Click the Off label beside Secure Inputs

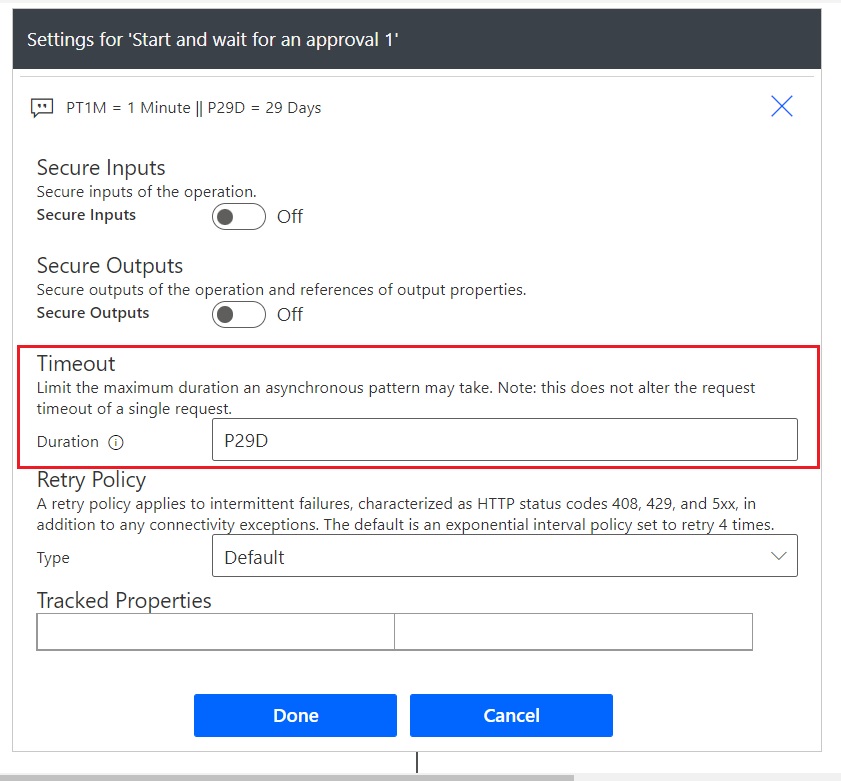[290, 217]
